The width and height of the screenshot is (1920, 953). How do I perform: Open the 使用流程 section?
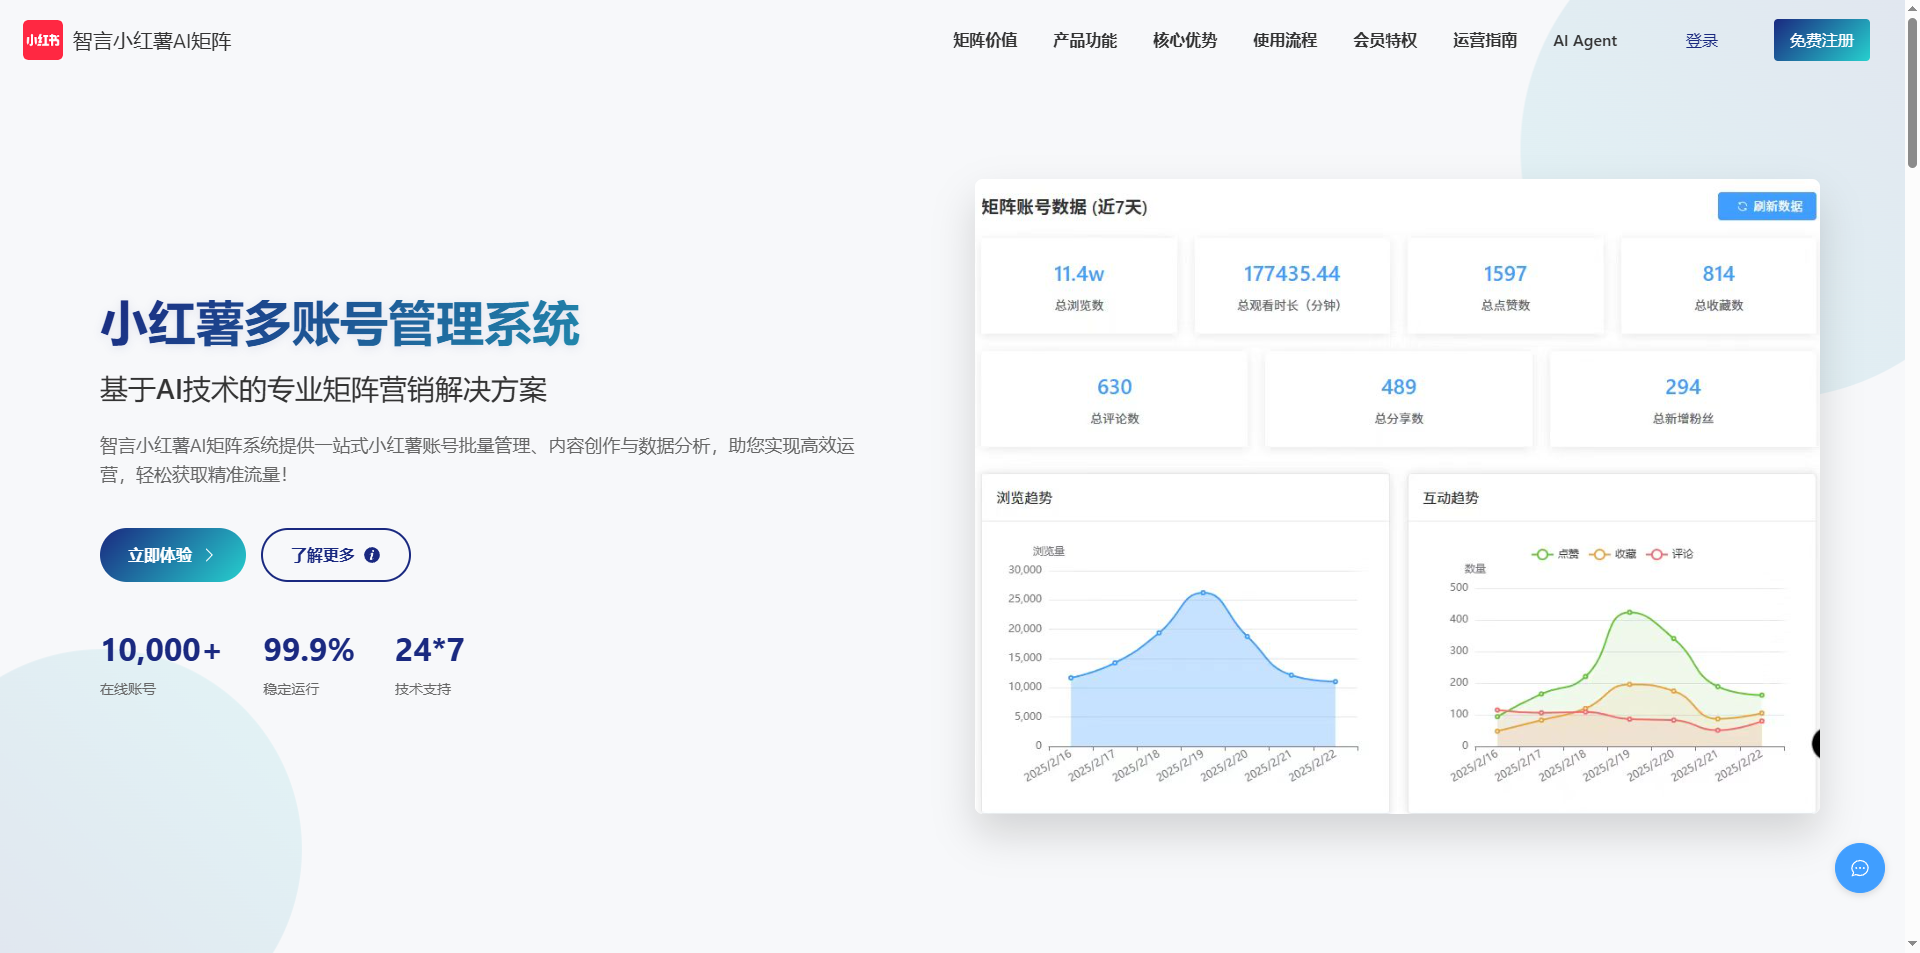point(1284,40)
